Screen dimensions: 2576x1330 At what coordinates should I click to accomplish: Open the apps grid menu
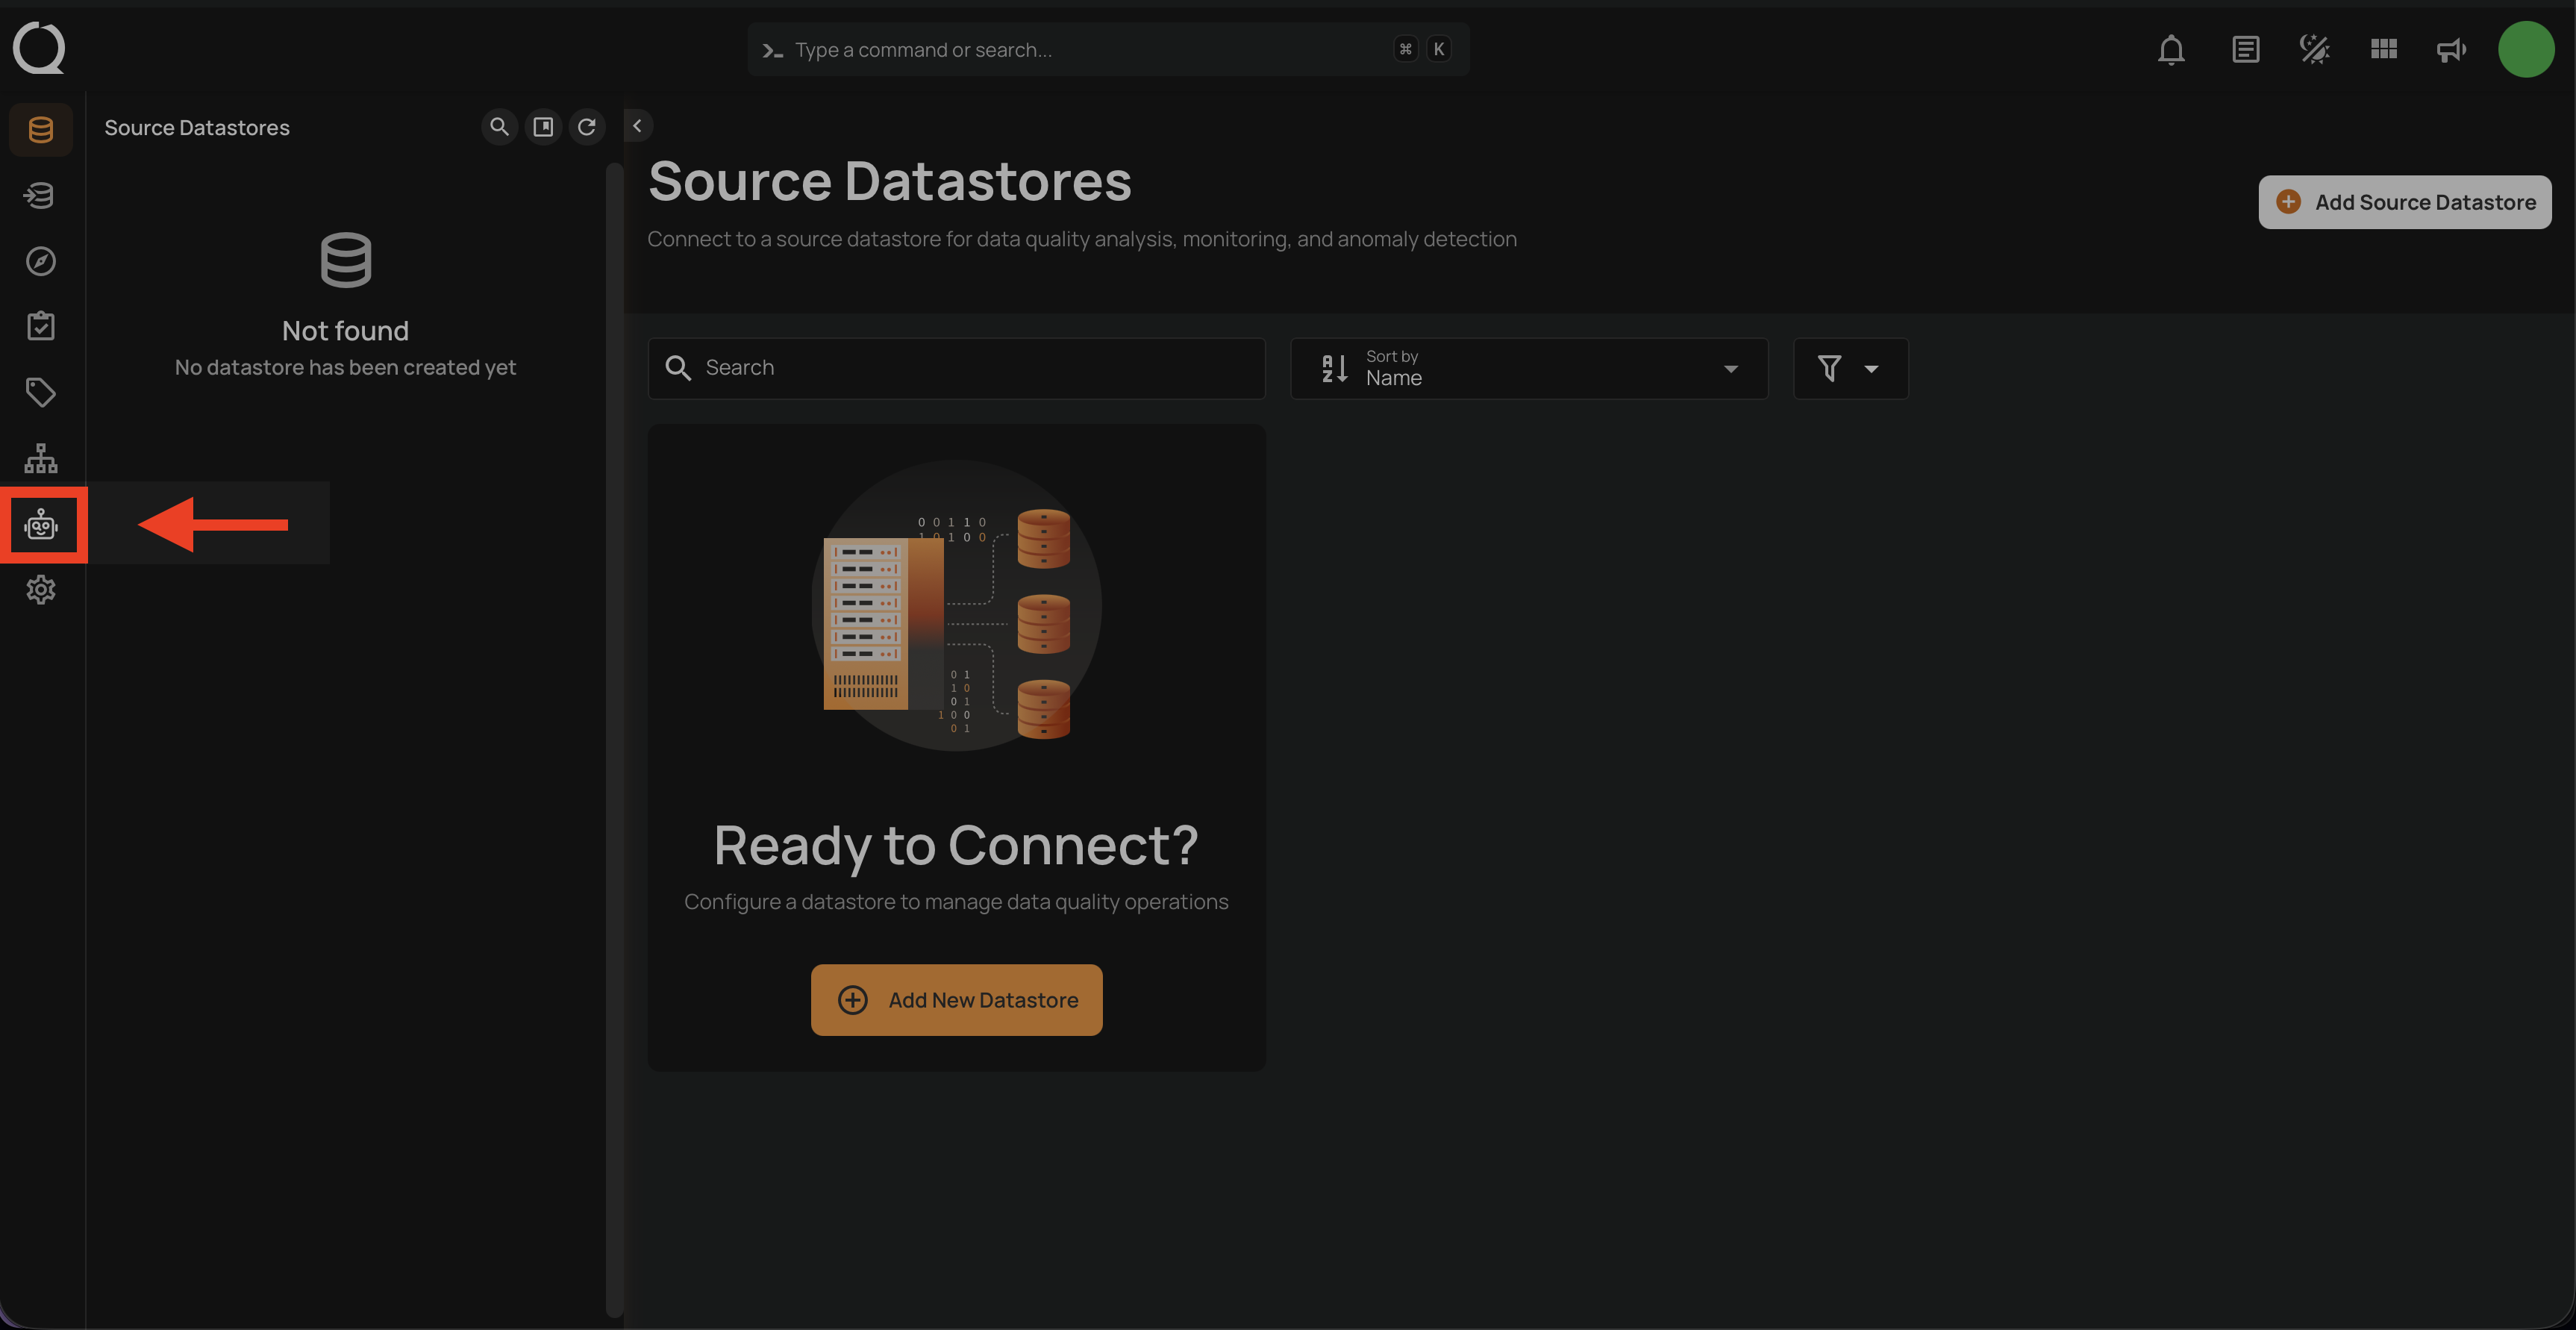tap(2383, 50)
